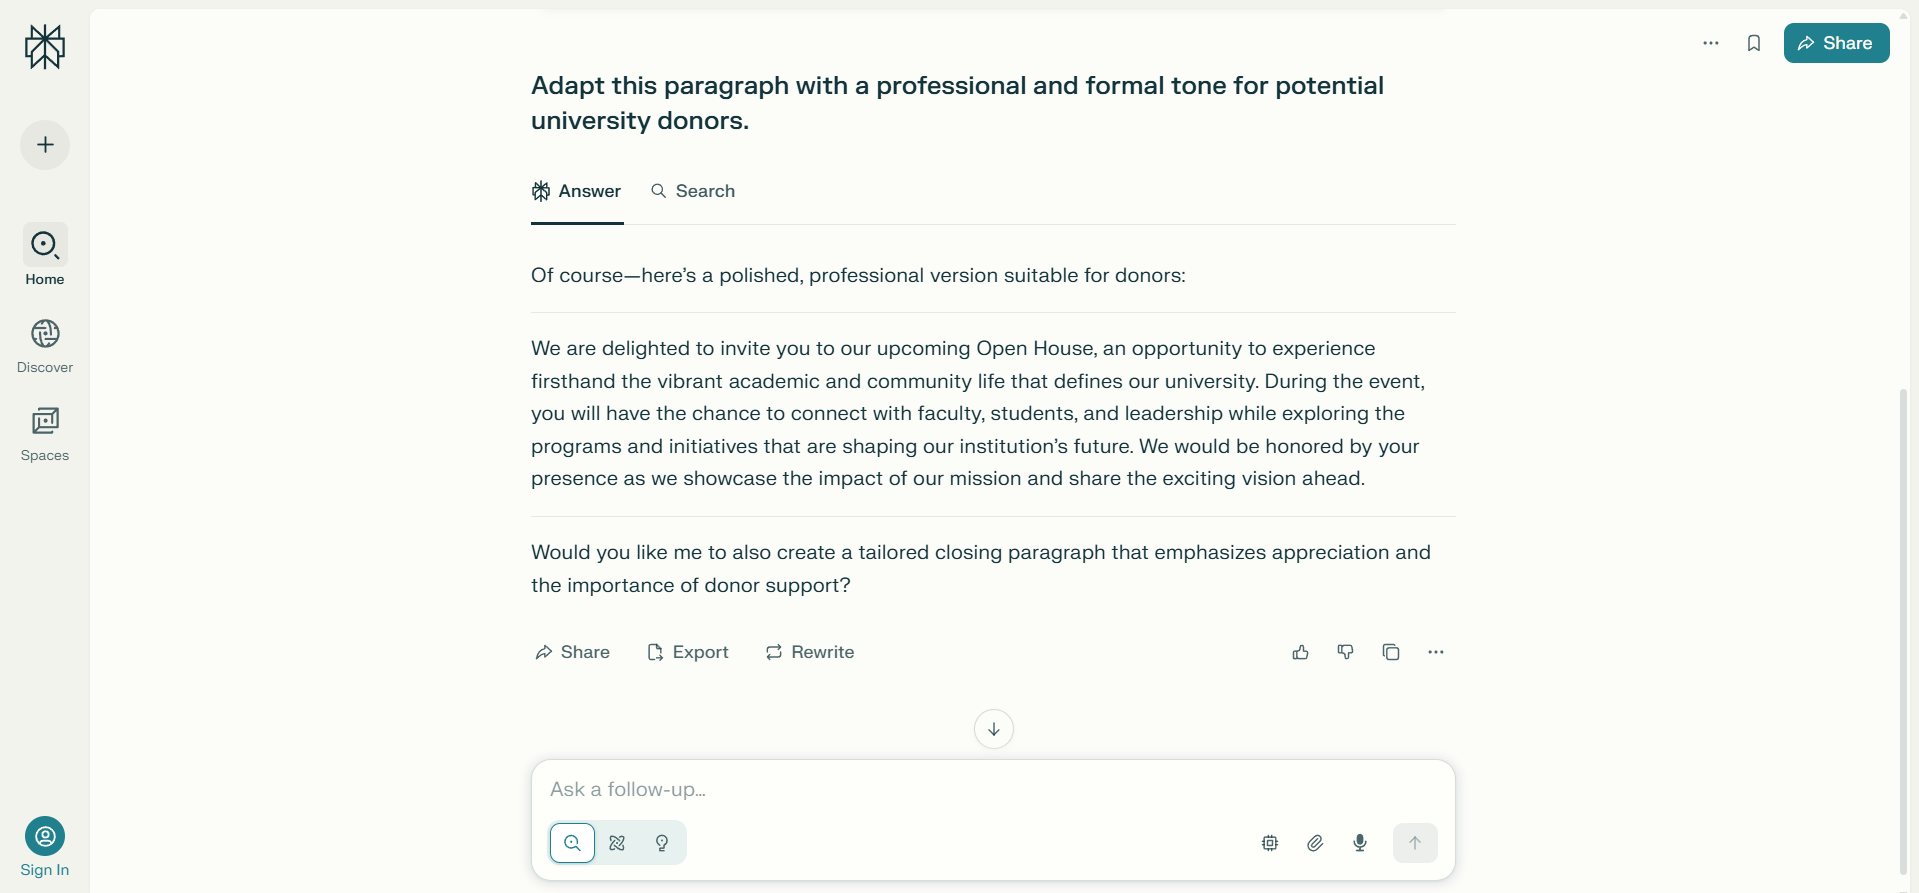Open the thread options ellipsis menu

coord(1710,43)
